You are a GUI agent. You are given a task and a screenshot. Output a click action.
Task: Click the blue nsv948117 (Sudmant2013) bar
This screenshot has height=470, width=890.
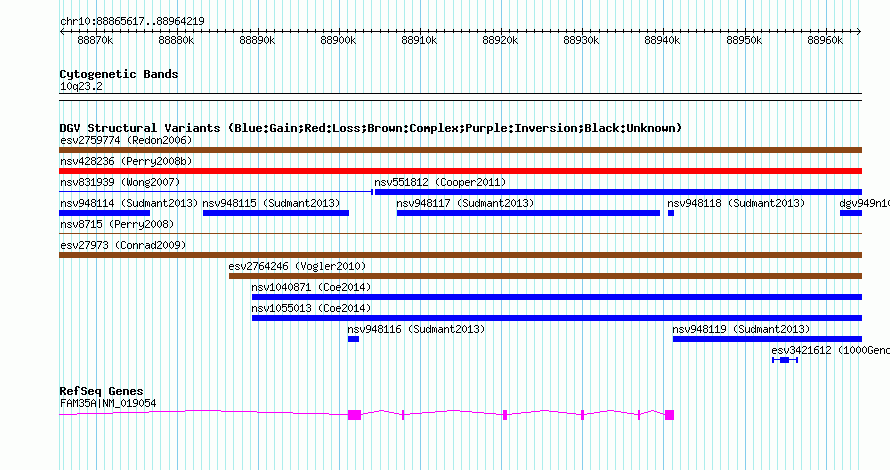(x=528, y=213)
